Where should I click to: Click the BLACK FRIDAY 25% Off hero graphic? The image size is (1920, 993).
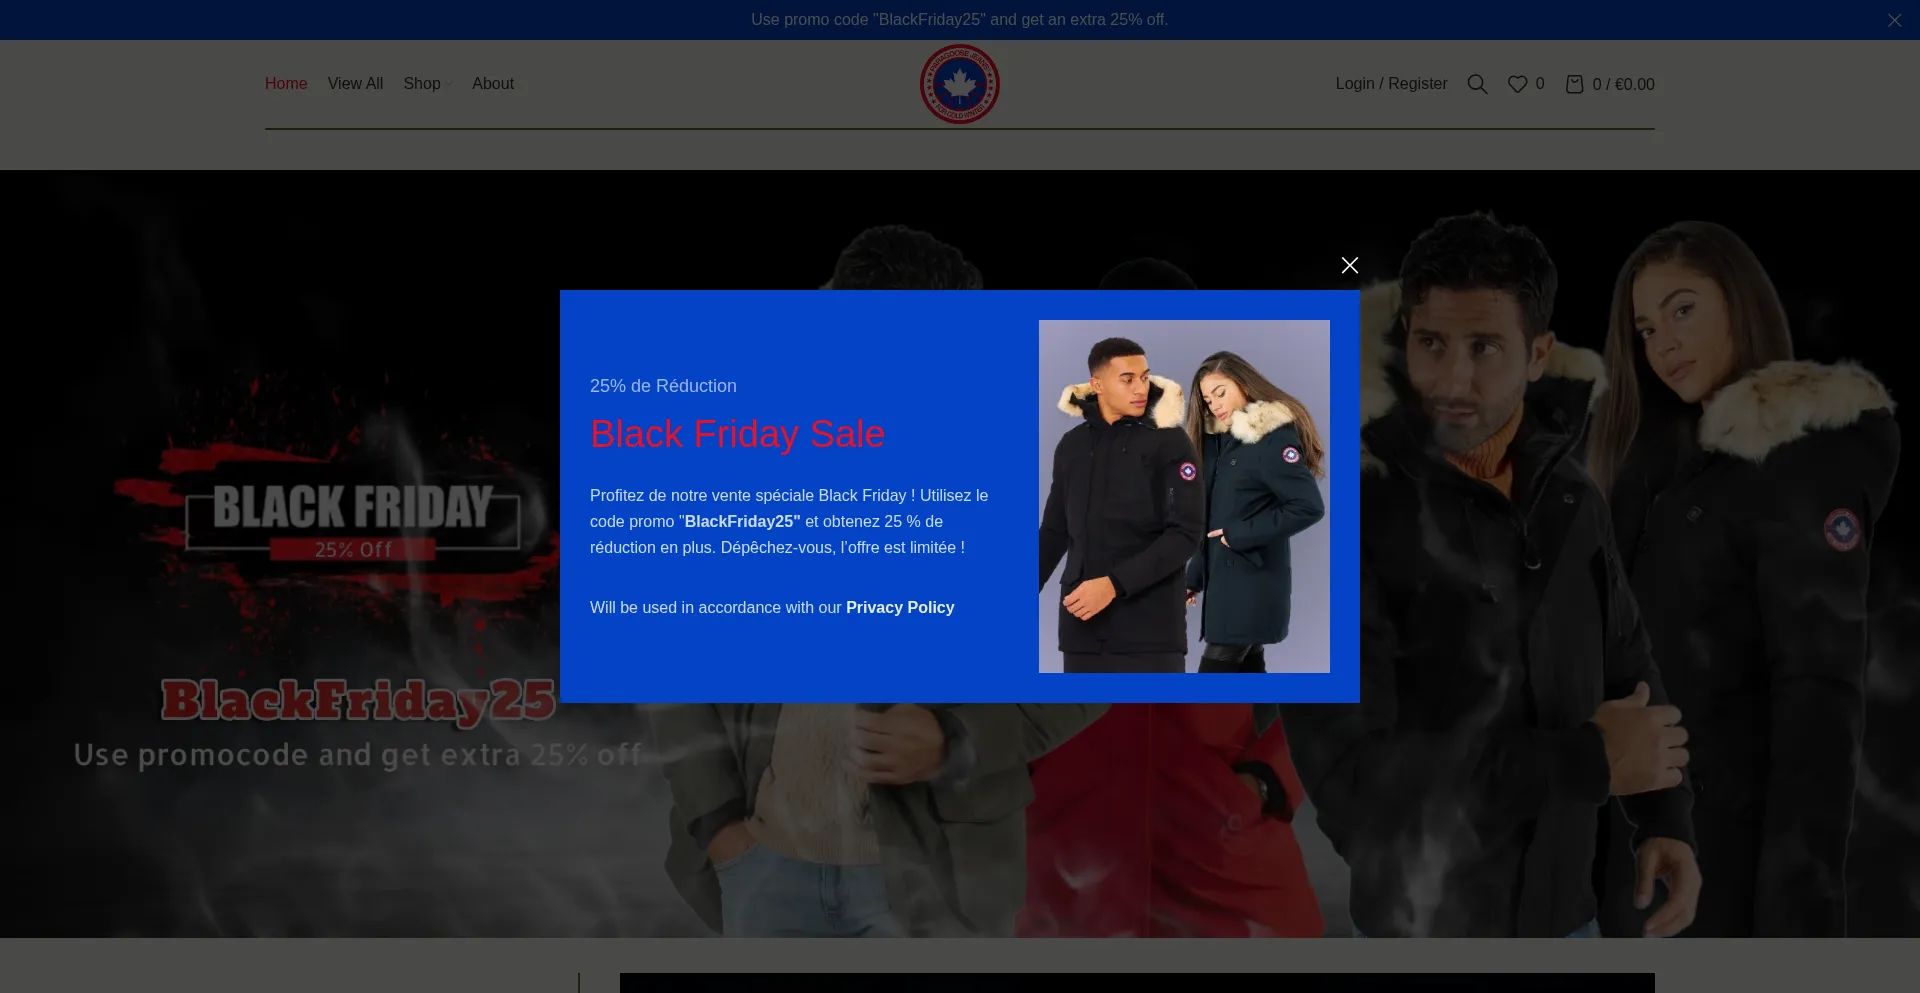coord(353,517)
